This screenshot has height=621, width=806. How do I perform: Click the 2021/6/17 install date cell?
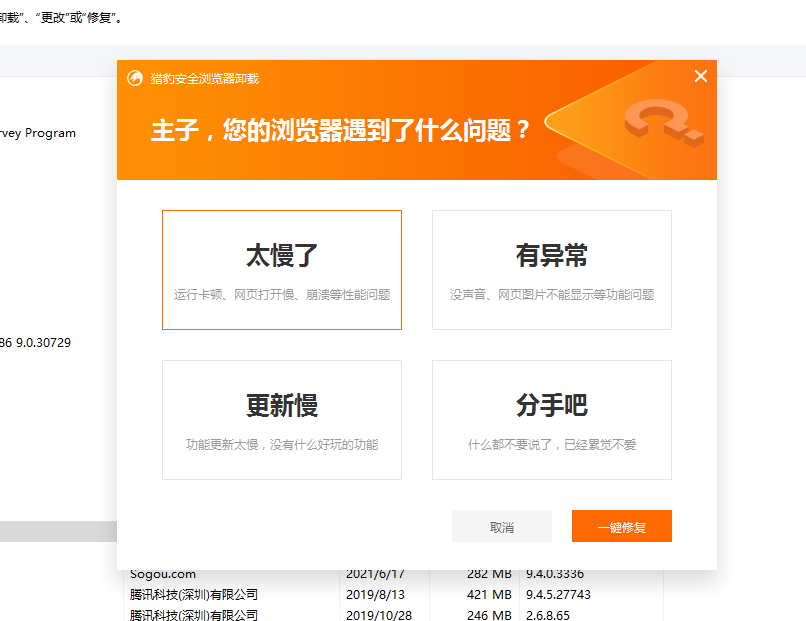[375, 574]
